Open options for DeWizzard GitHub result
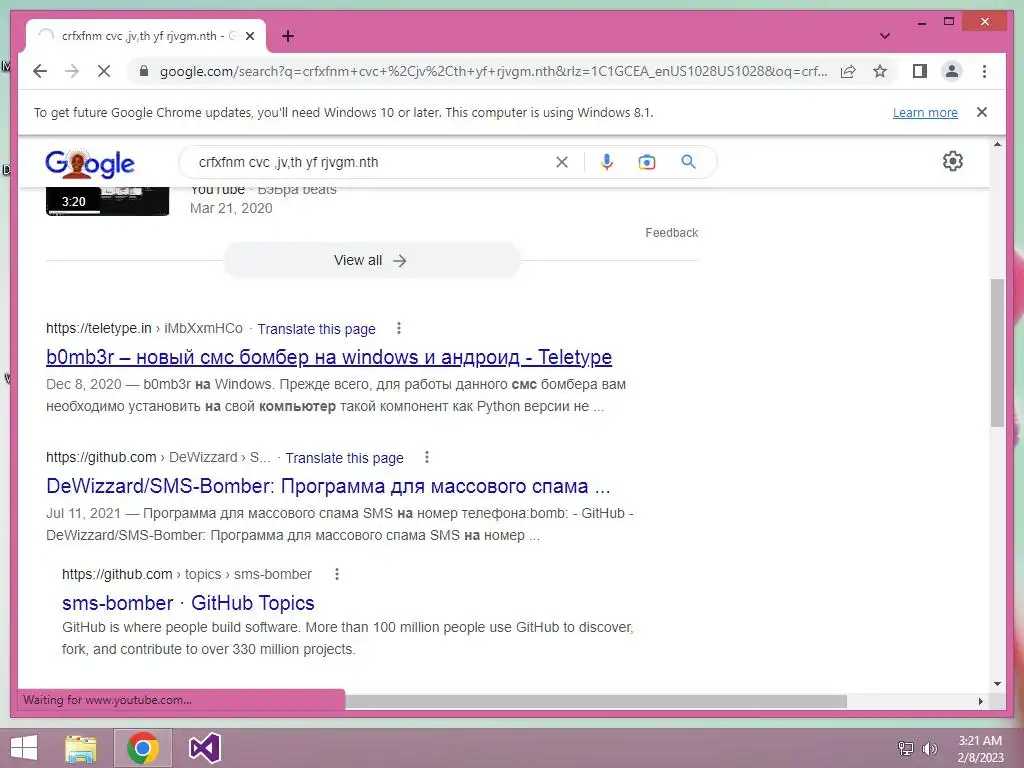Viewport: 1024px width, 768px height. (427, 457)
